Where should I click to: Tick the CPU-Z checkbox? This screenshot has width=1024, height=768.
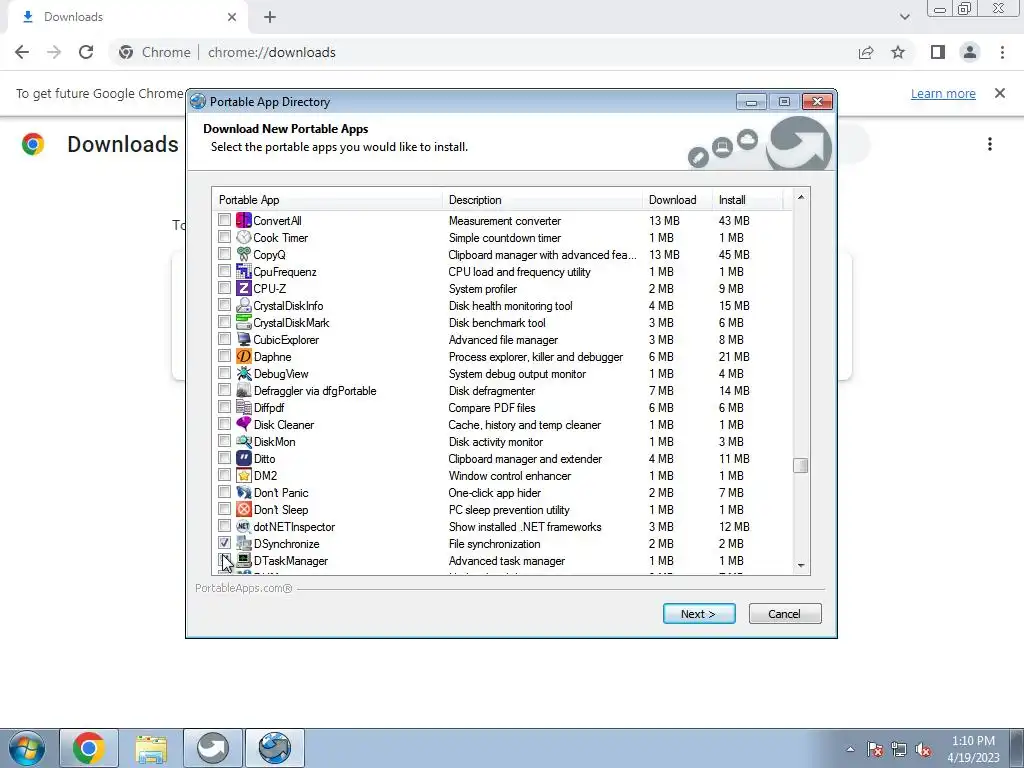[x=225, y=288]
